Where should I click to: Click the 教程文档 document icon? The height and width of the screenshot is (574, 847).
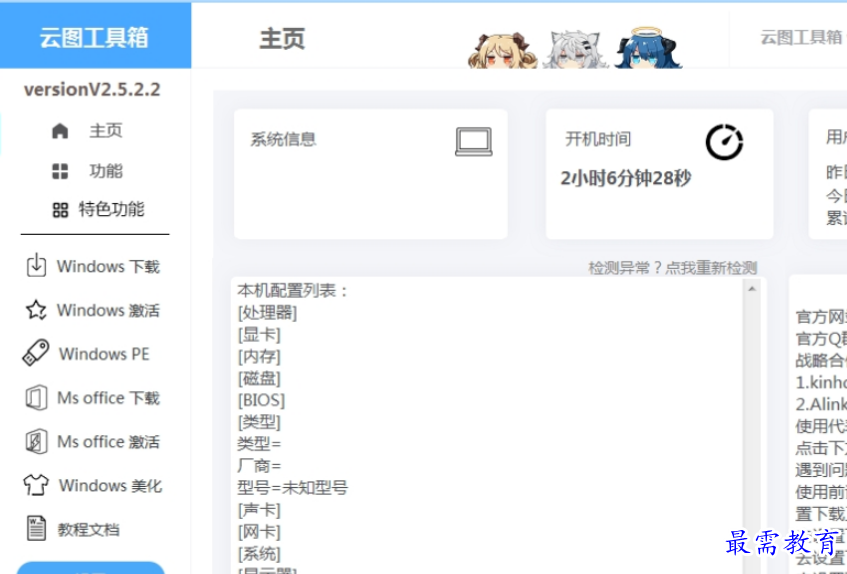36,529
